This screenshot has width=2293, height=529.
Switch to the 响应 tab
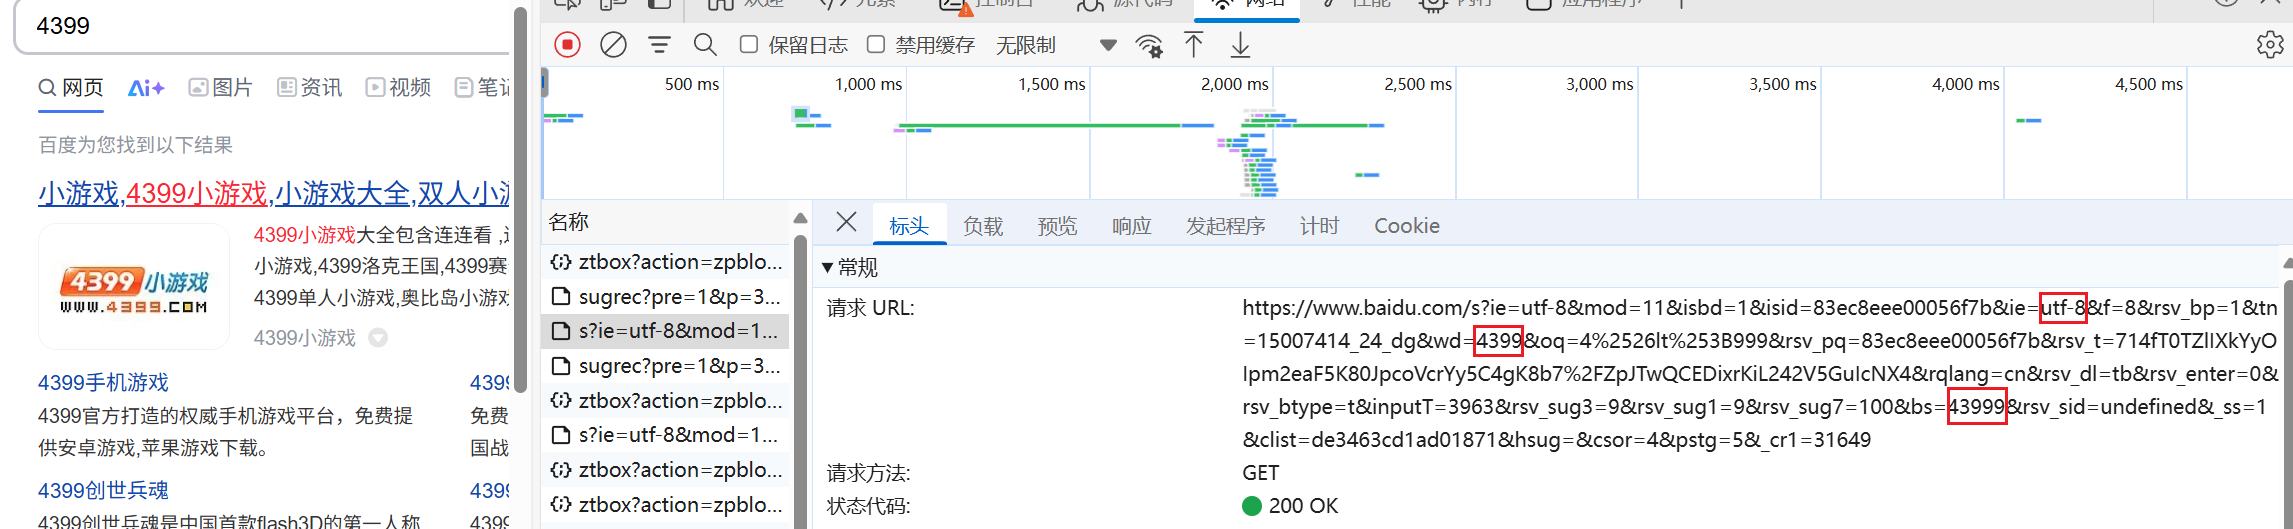pos(1131,226)
